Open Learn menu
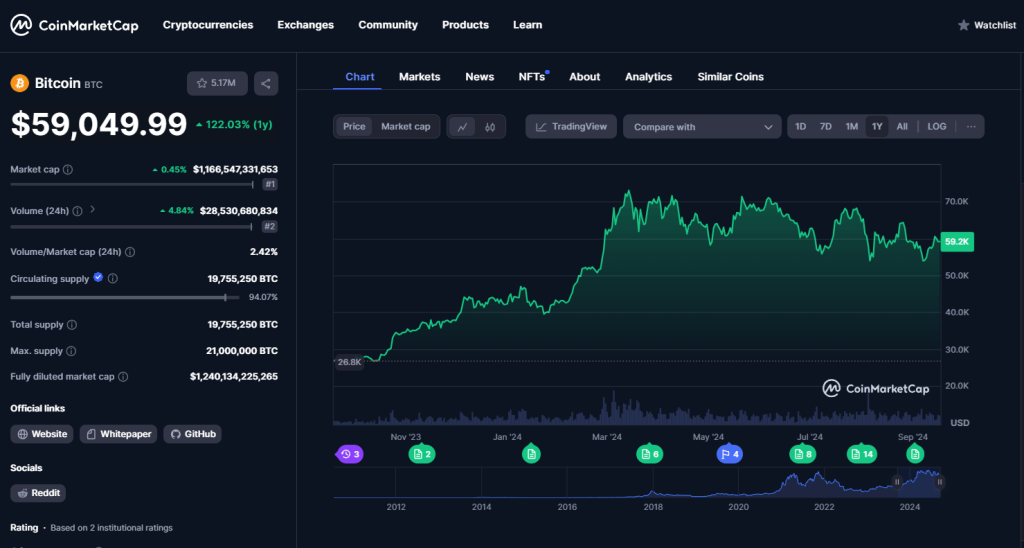 [528, 25]
